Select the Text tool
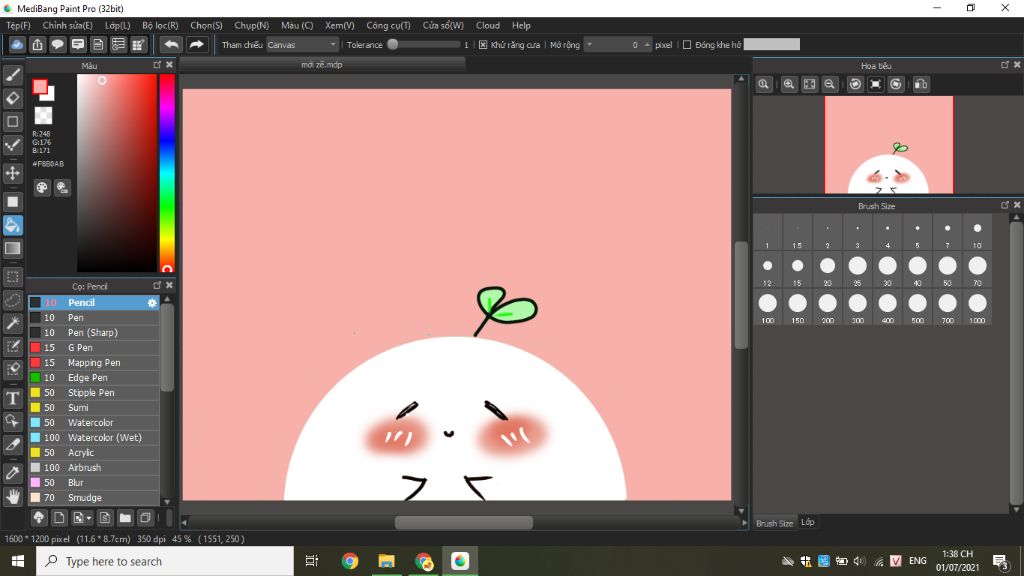 [x=12, y=398]
